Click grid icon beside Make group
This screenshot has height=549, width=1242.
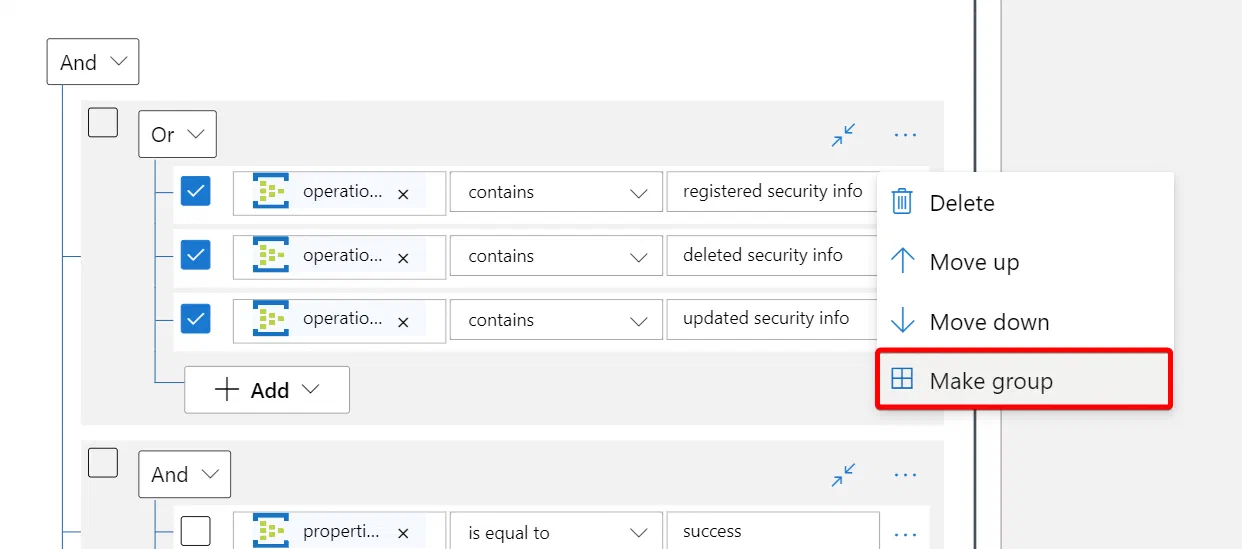(902, 379)
